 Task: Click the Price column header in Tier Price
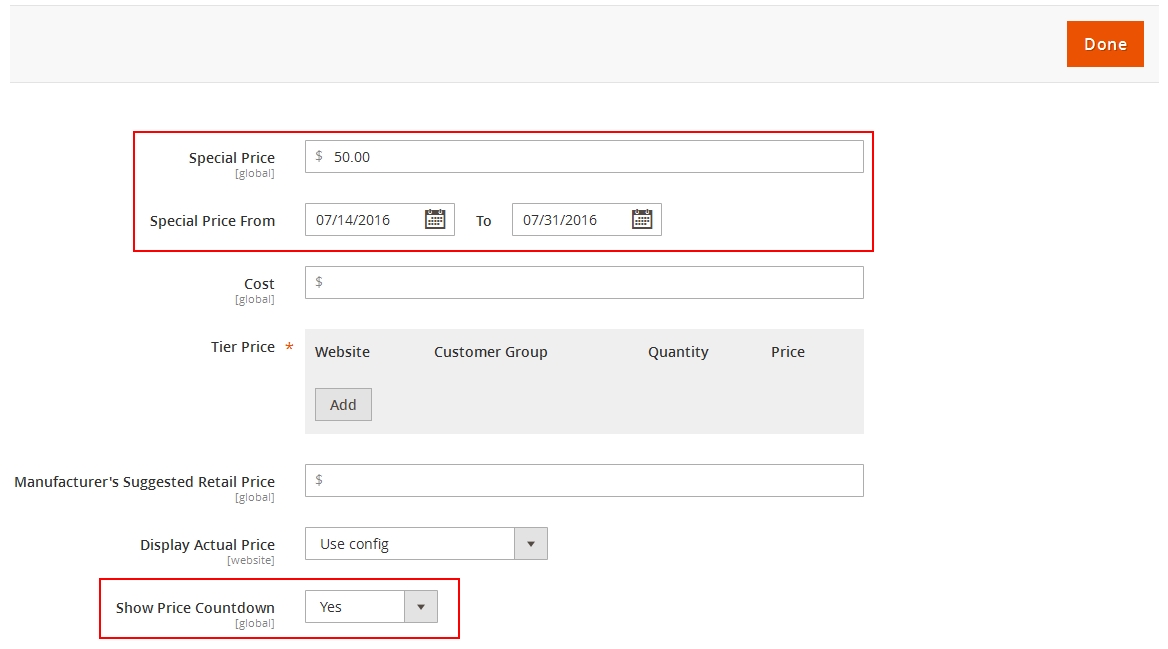pyautogui.click(x=787, y=352)
